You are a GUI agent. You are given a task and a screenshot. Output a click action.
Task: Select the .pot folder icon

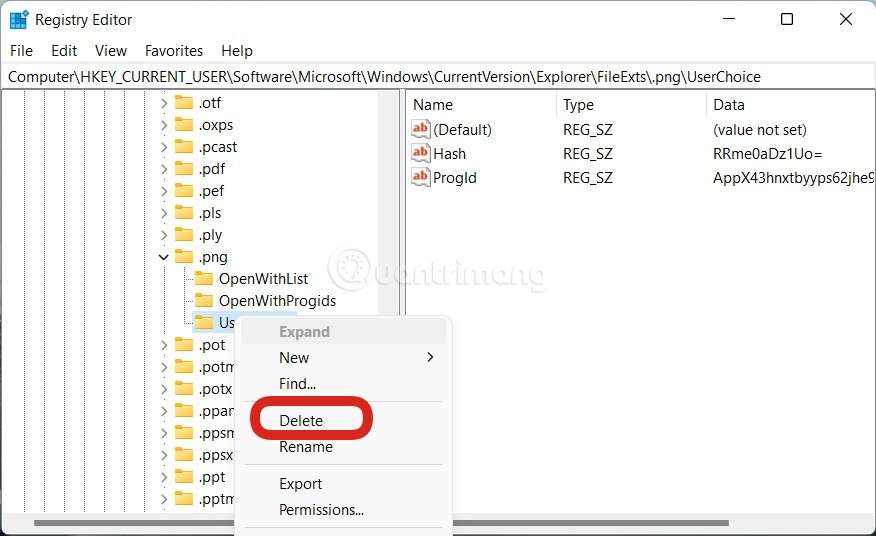pos(184,345)
